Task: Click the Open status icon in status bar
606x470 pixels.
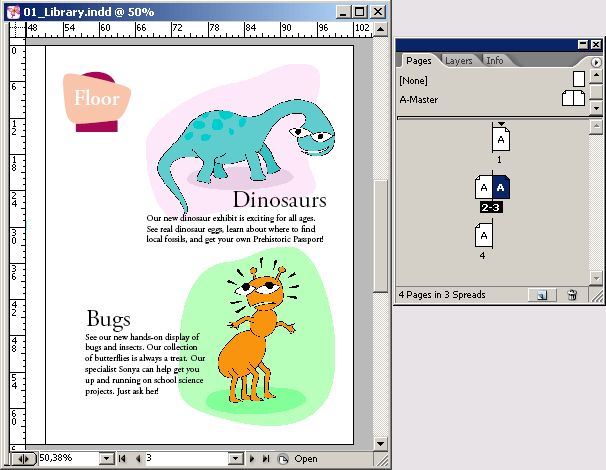Action: click(x=283, y=459)
